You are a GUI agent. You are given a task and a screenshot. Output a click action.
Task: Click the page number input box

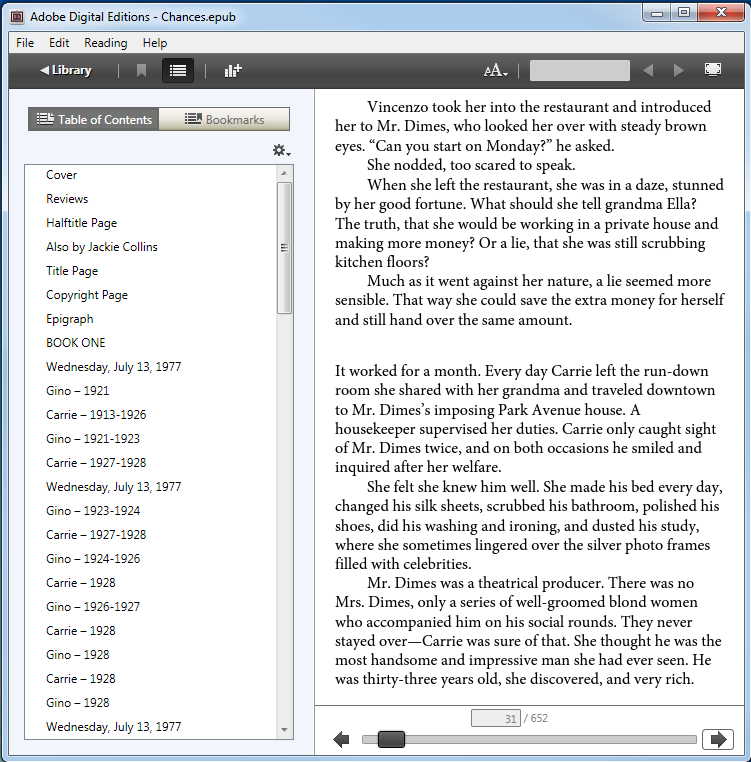[495, 718]
